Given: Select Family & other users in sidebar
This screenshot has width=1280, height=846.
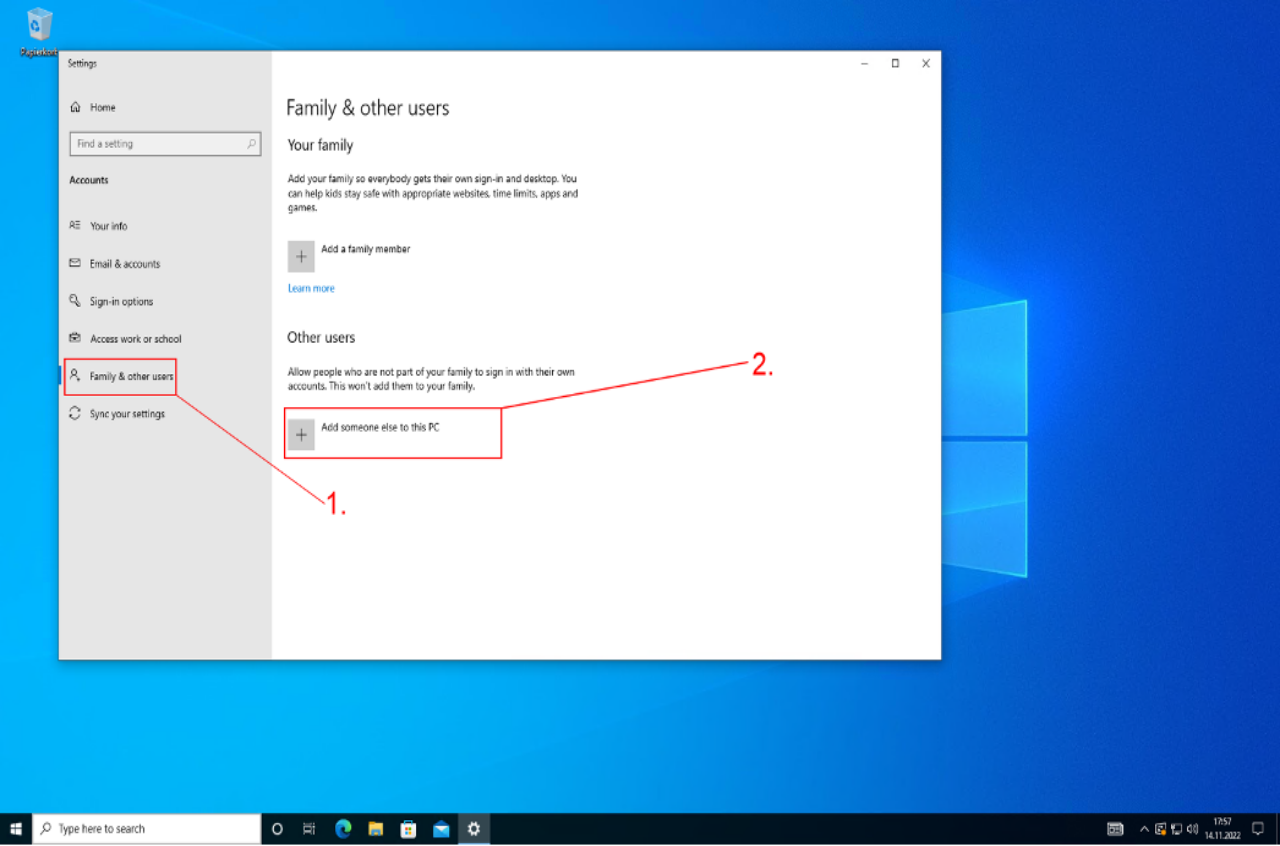Looking at the screenshot, I should pyautogui.click(x=130, y=377).
